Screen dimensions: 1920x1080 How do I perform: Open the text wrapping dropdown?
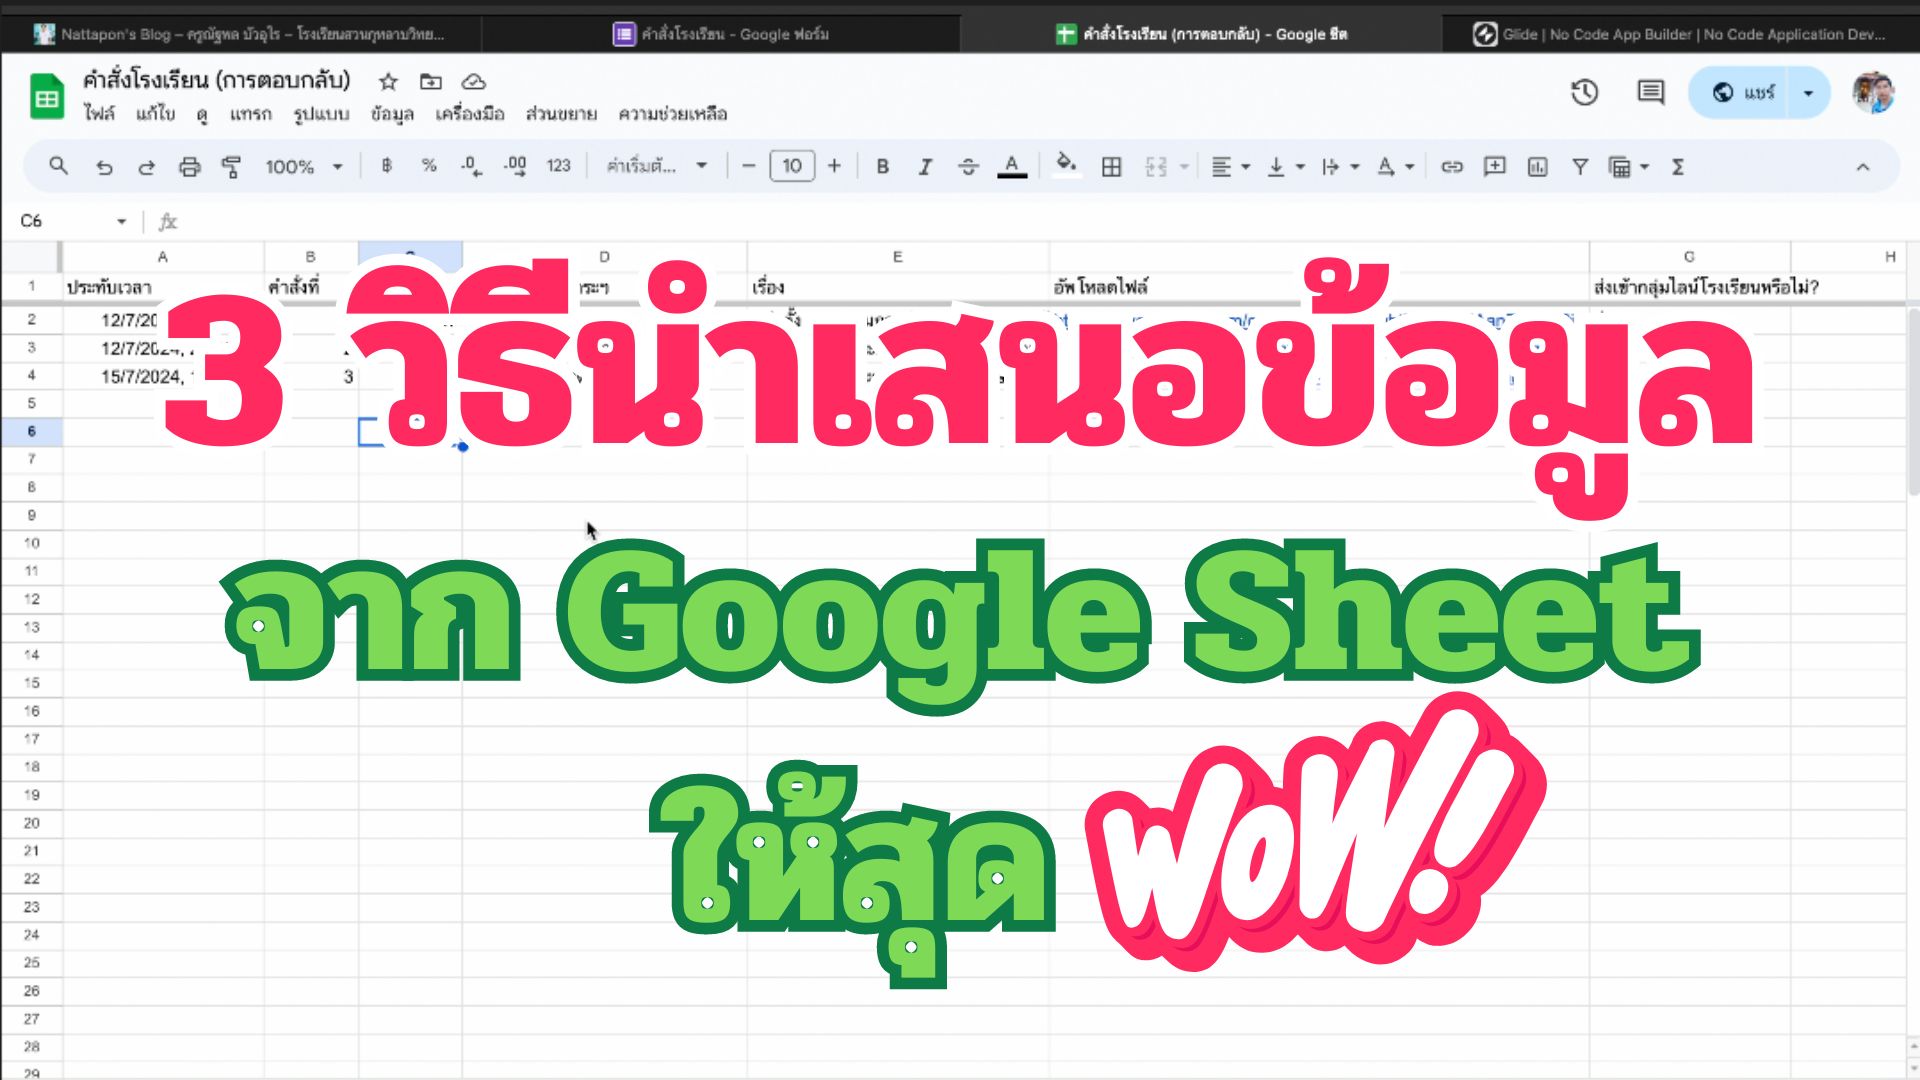point(1340,167)
